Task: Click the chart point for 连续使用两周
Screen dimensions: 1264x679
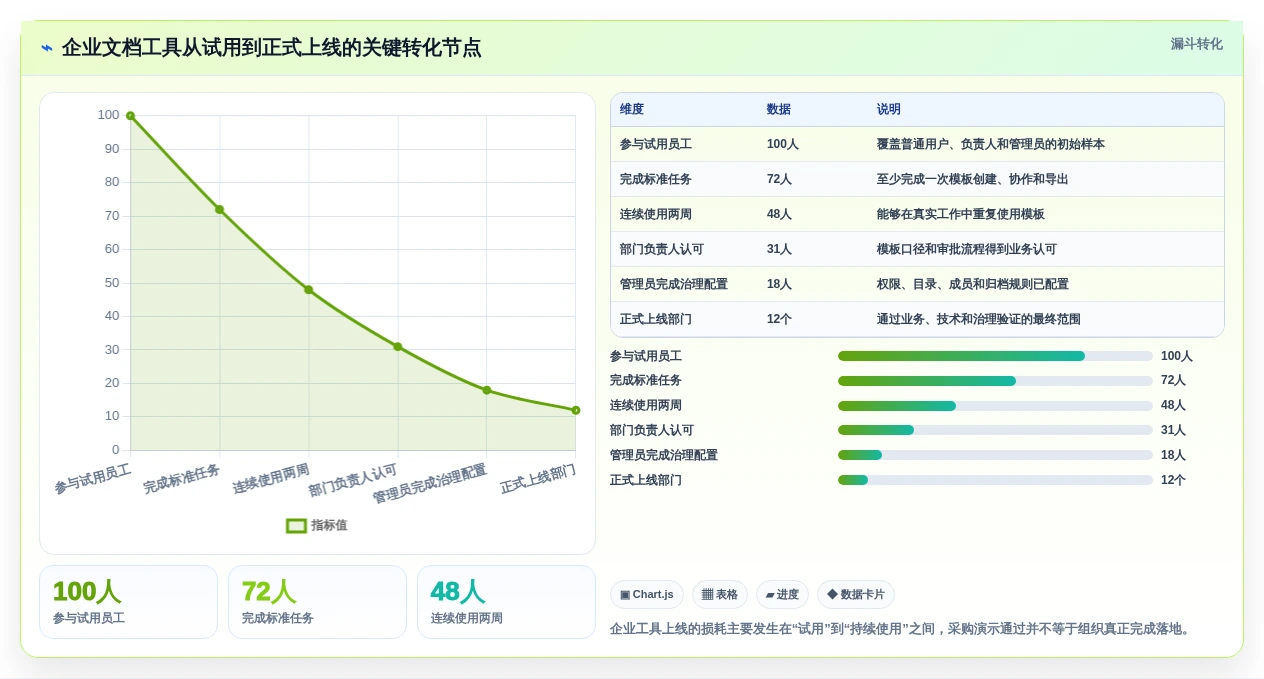Action: [x=308, y=290]
